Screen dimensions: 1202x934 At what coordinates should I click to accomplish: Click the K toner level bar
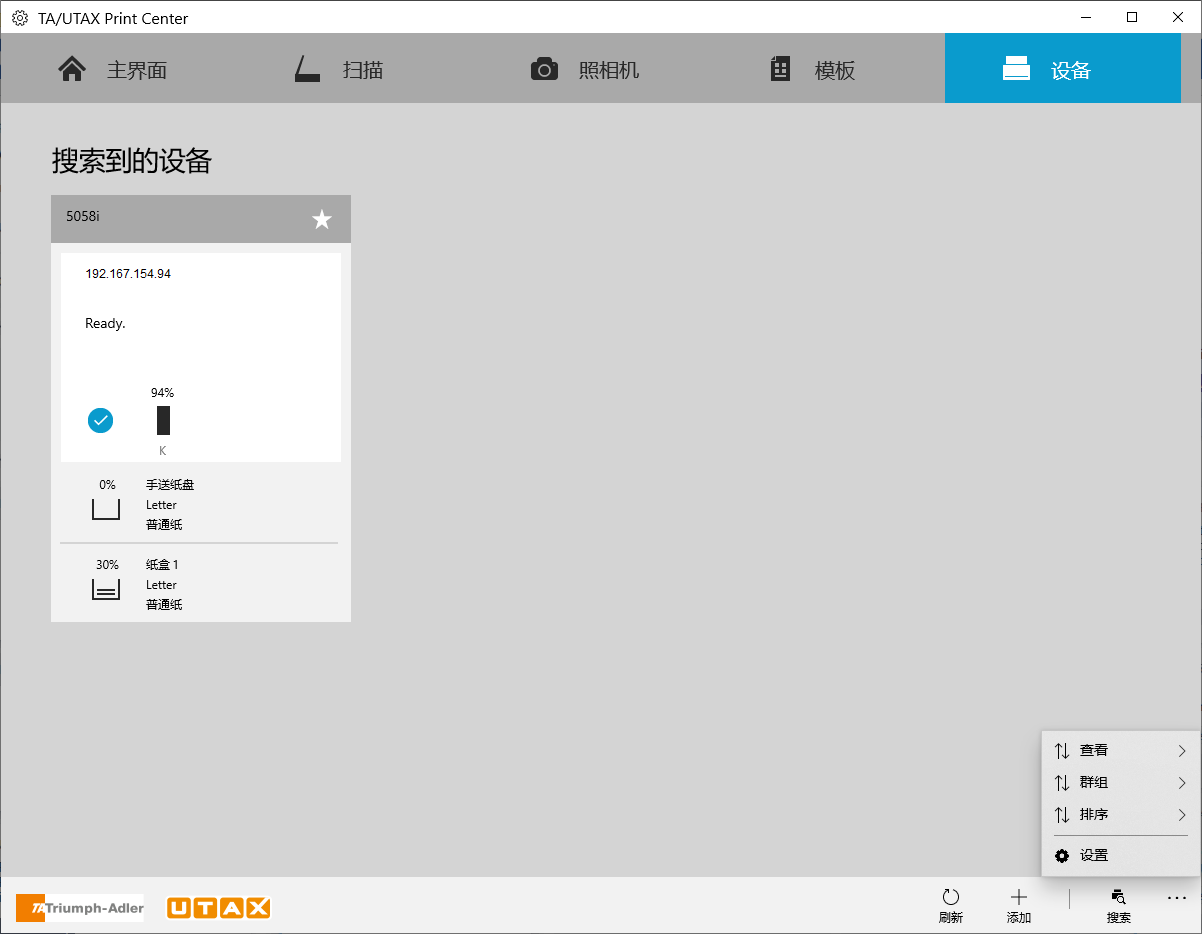pyautogui.click(x=162, y=420)
